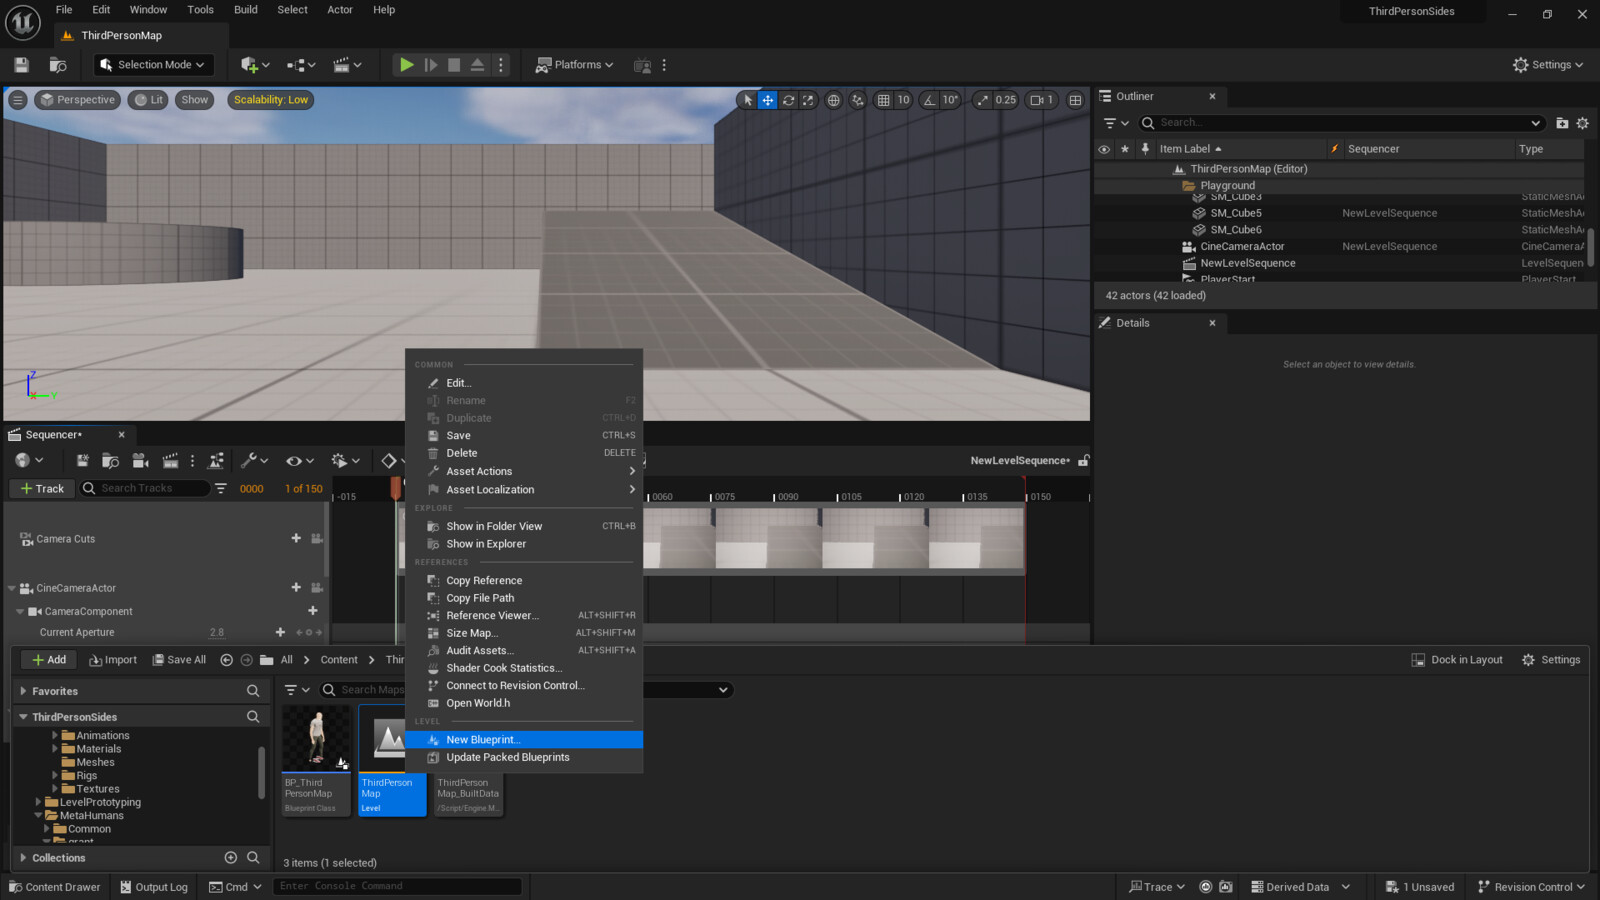Open the Build menu
This screenshot has height=900, width=1600.
coord(246,10)
